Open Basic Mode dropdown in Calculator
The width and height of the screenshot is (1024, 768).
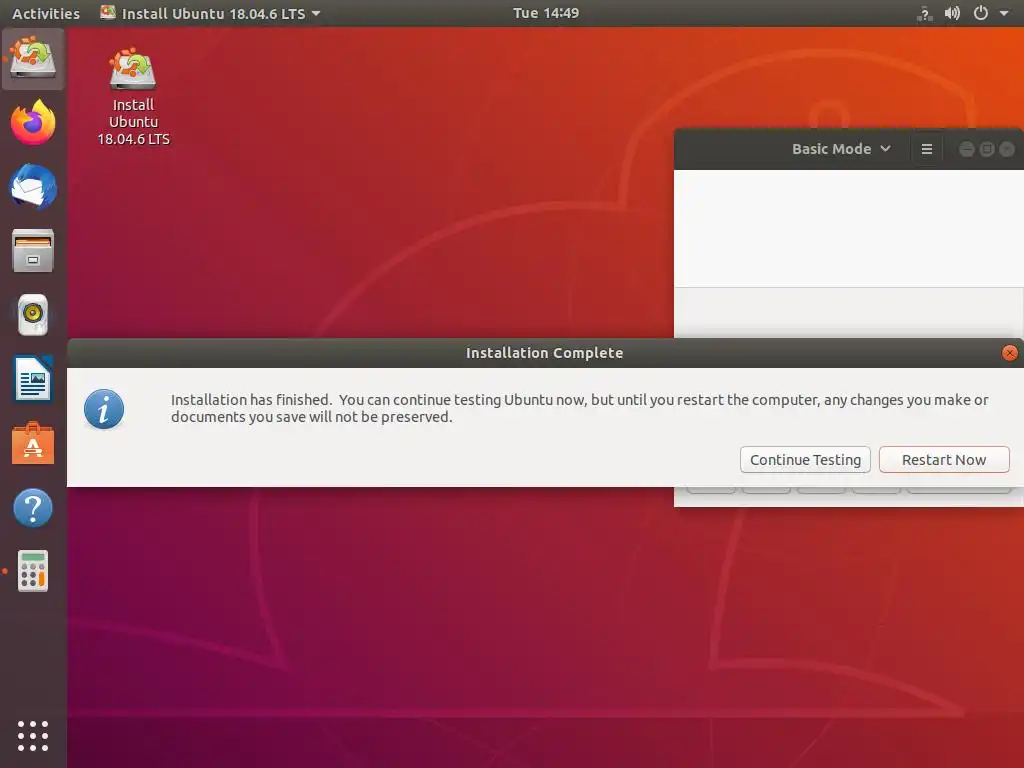click(841, 149)
